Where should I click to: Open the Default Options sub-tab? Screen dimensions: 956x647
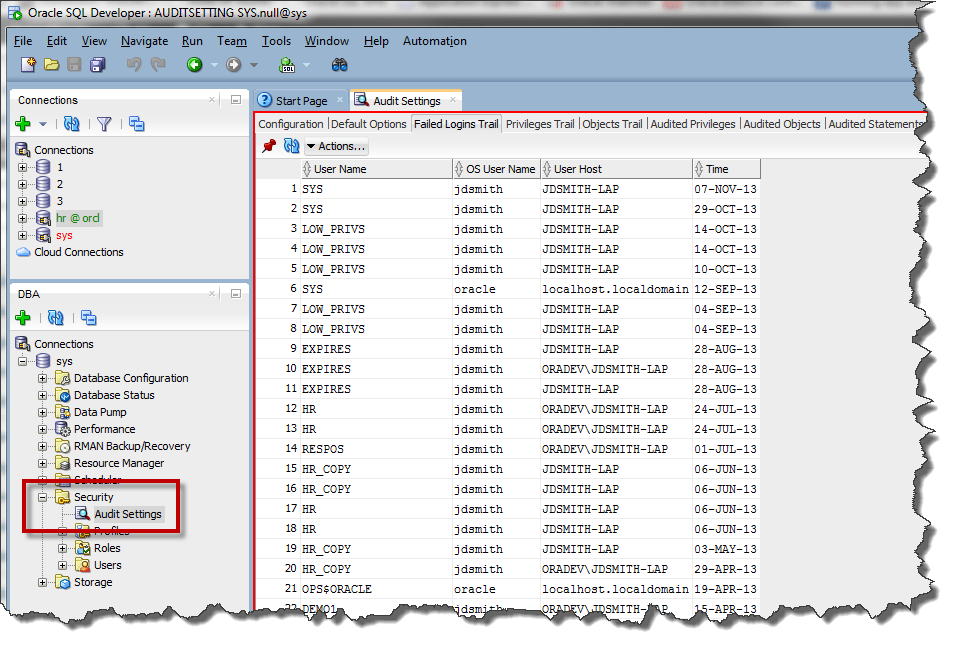click(369, 124)
